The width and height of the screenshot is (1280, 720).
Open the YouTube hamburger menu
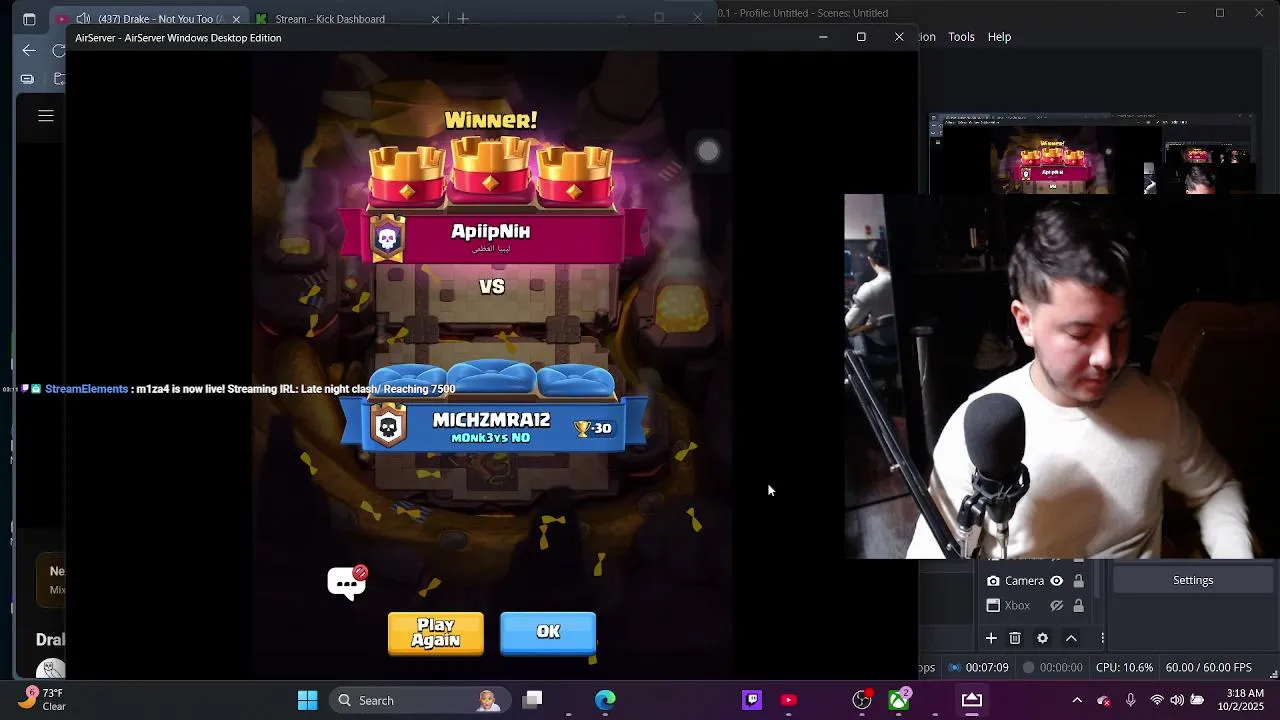46,116
